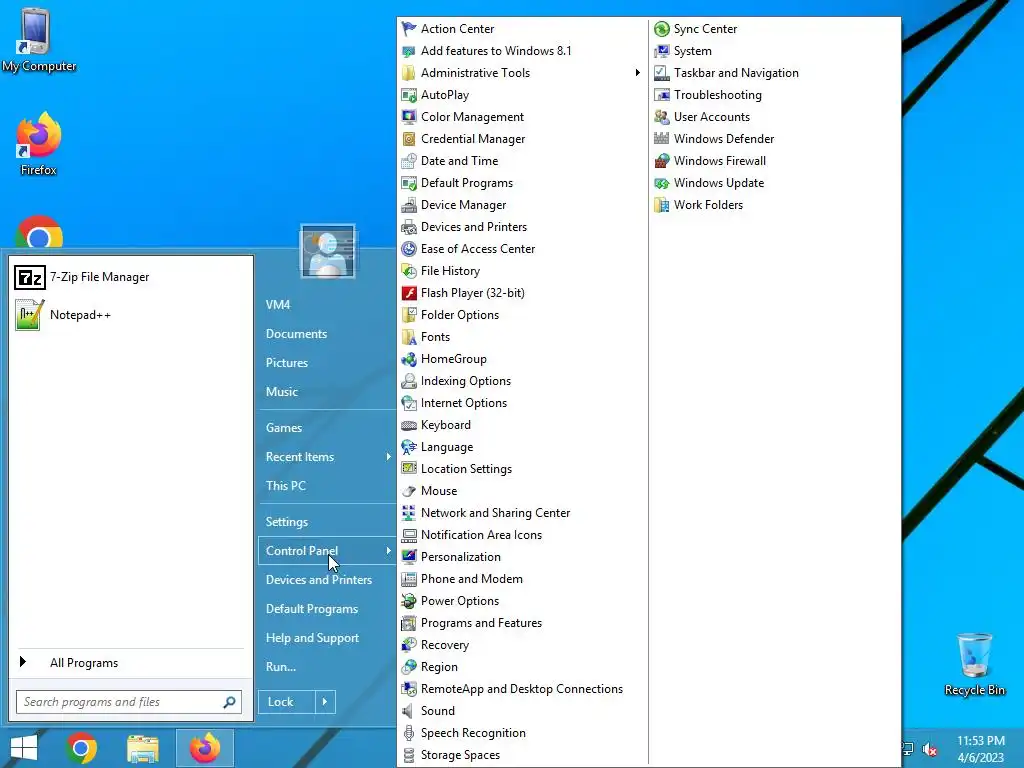Launch Notepad++ from its icon

point(29,315)
